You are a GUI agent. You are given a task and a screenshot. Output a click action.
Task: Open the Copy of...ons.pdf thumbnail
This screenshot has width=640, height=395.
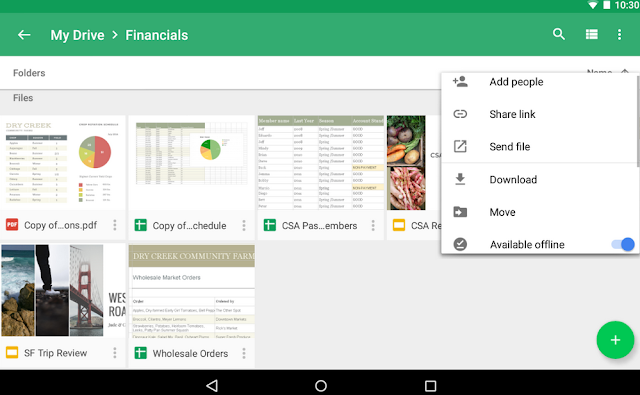[x=62, y=162]
